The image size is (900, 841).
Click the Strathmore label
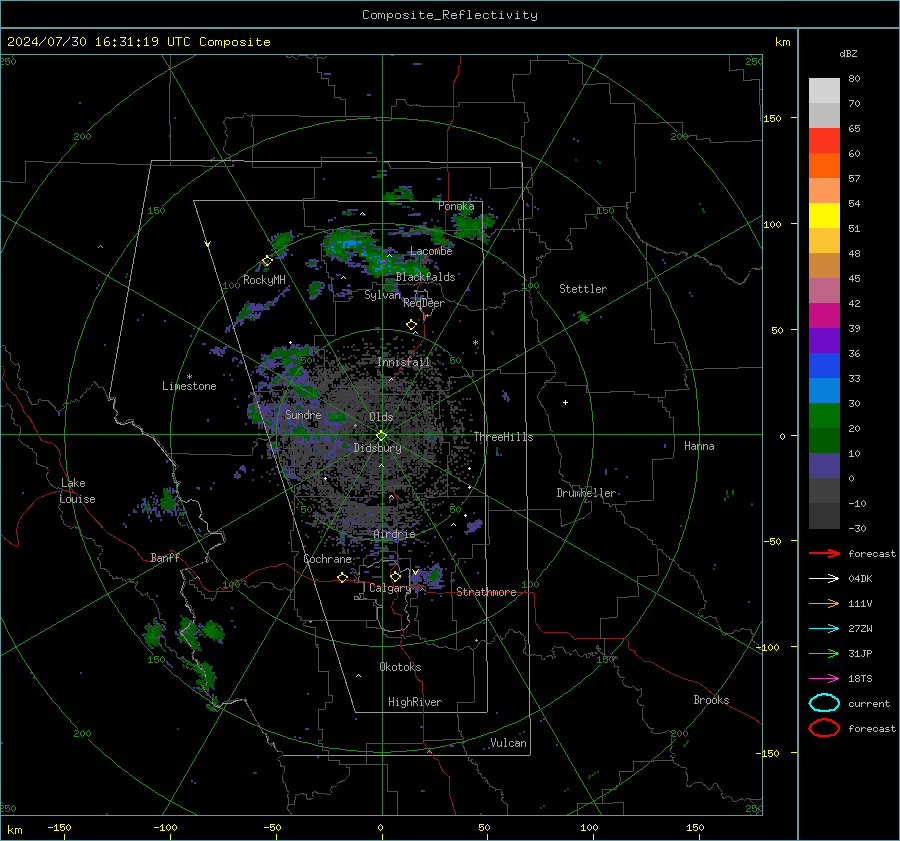(x=486, y=592)
